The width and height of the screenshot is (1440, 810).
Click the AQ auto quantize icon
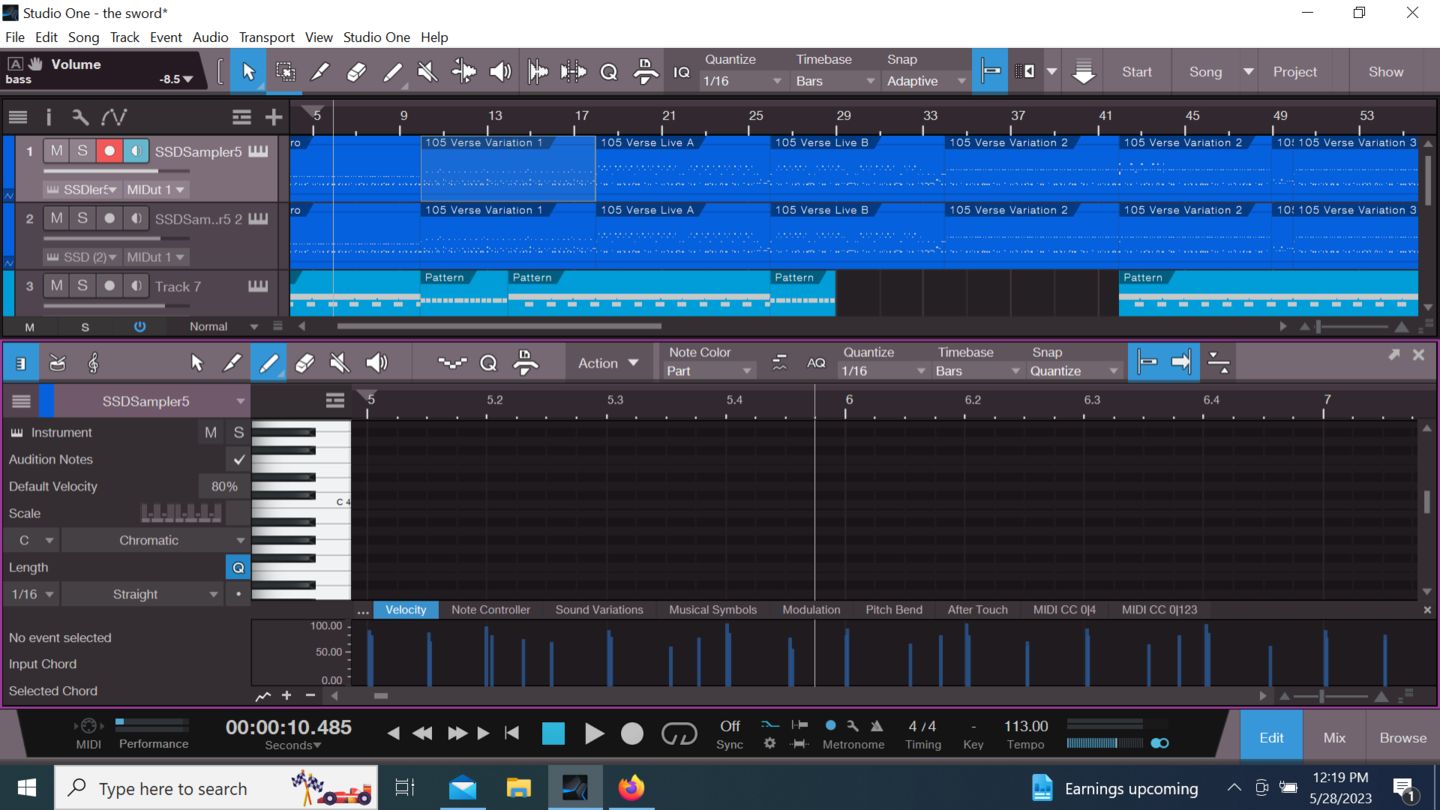[x=816, y=363]
